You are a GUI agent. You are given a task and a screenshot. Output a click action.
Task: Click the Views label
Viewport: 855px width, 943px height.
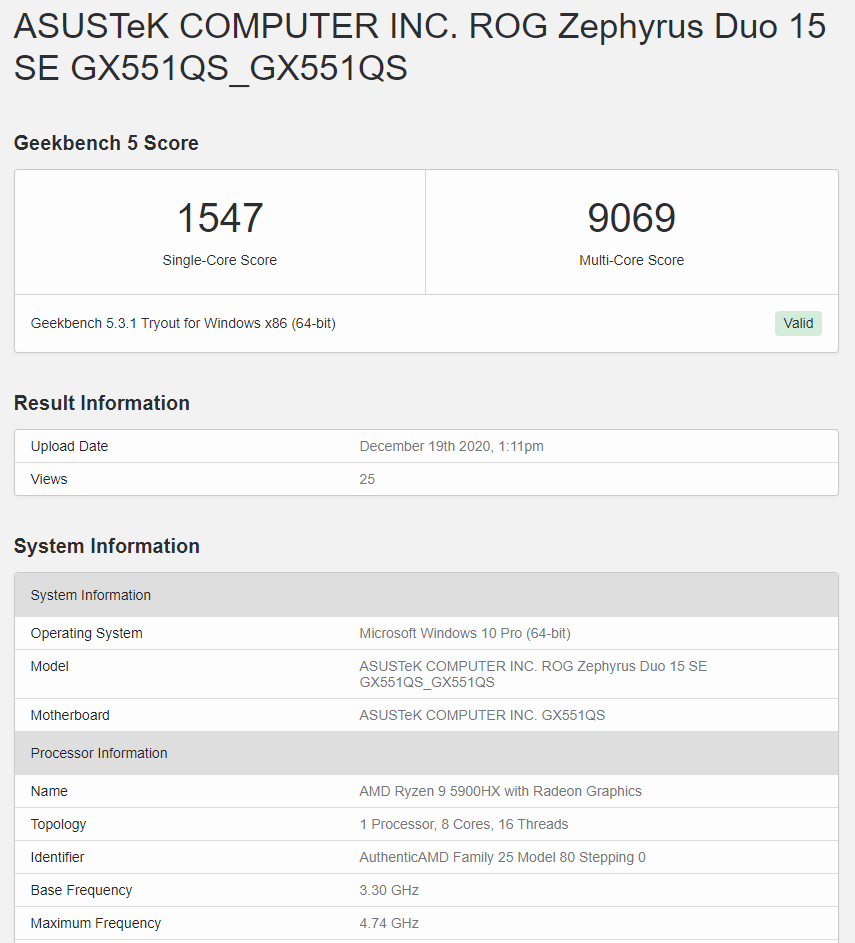point(49,479)
